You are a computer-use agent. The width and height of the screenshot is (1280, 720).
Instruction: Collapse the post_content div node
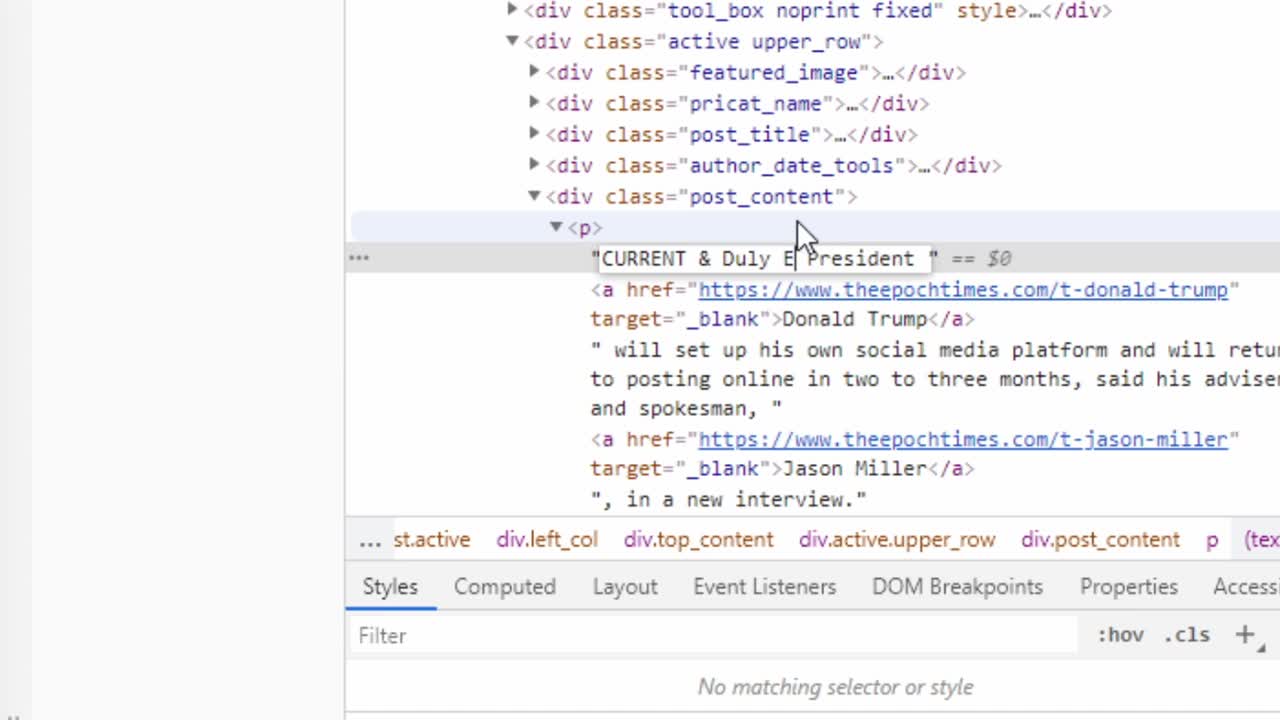click(x=534, y=196)
